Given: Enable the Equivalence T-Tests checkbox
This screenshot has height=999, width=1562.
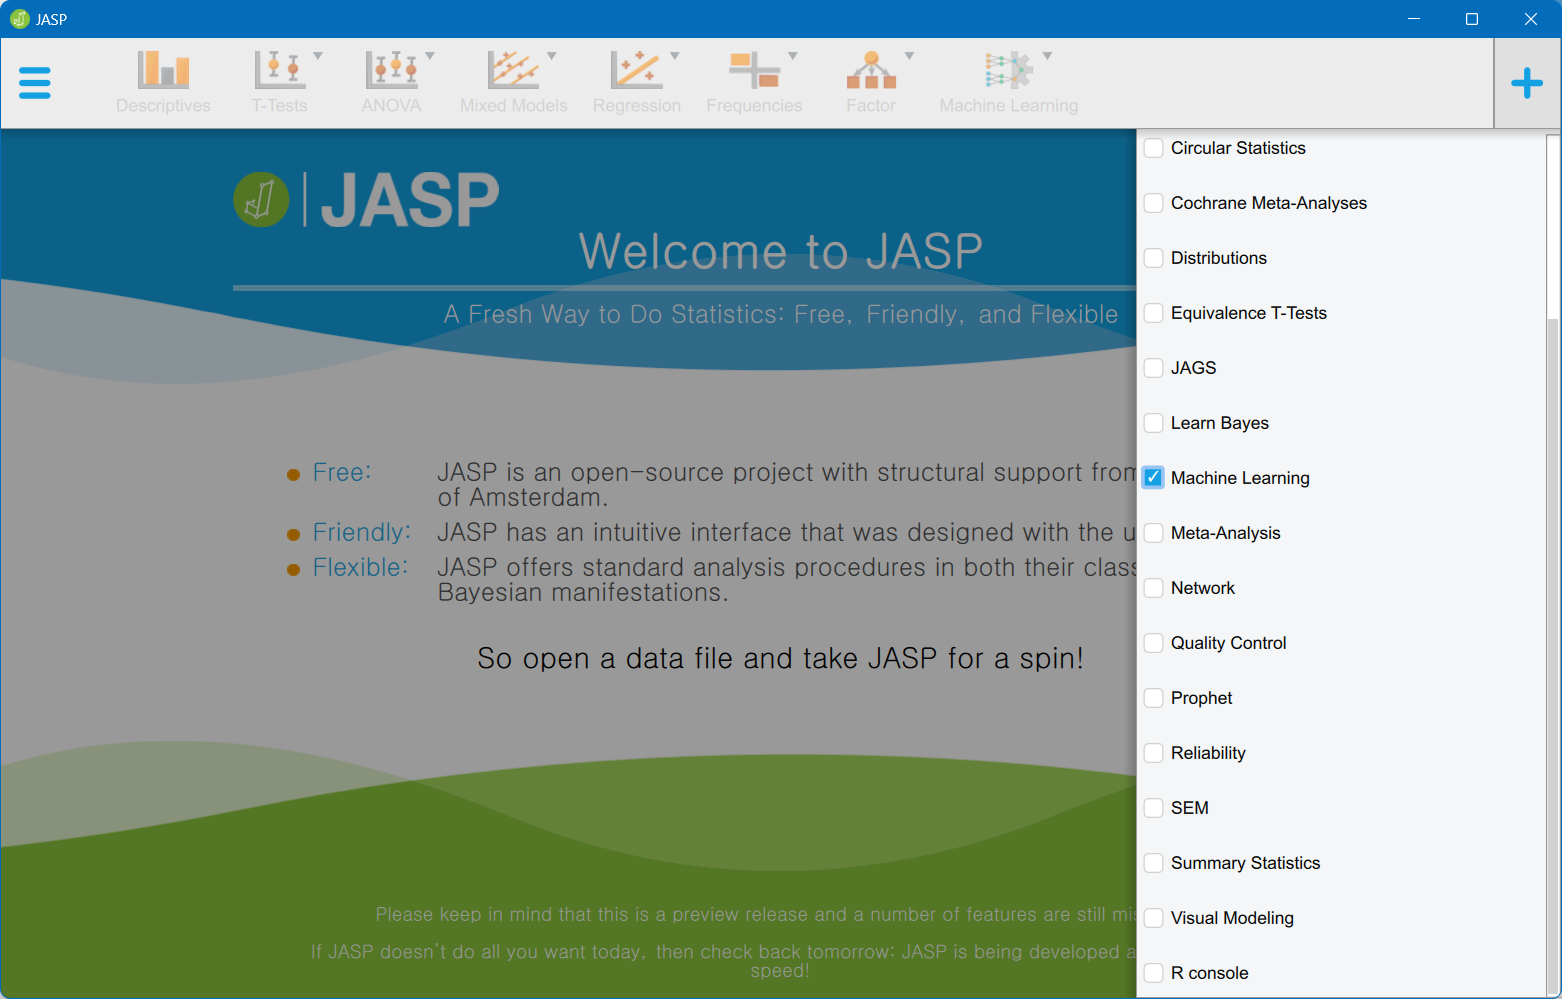Looking at the screenshot, I should [x=1153, y=313].
